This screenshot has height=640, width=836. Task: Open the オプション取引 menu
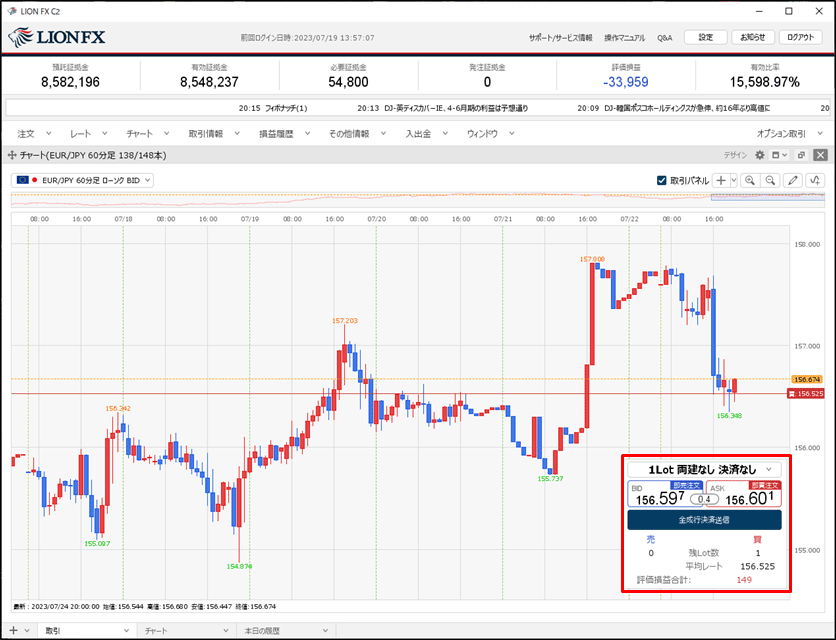(790, 133)
